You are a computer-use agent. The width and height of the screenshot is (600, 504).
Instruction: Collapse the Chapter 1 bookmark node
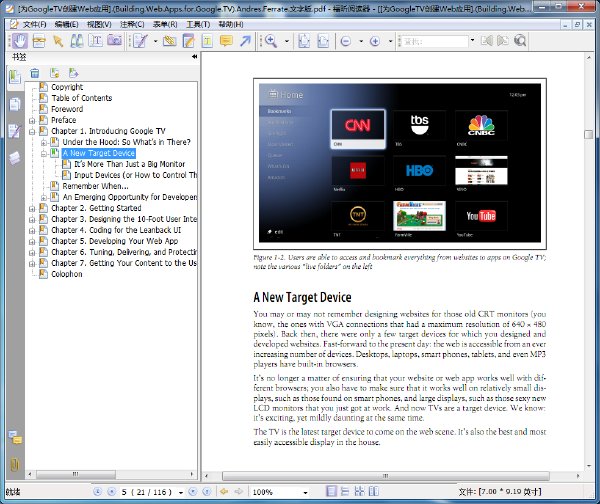click(x=32, y=131)
